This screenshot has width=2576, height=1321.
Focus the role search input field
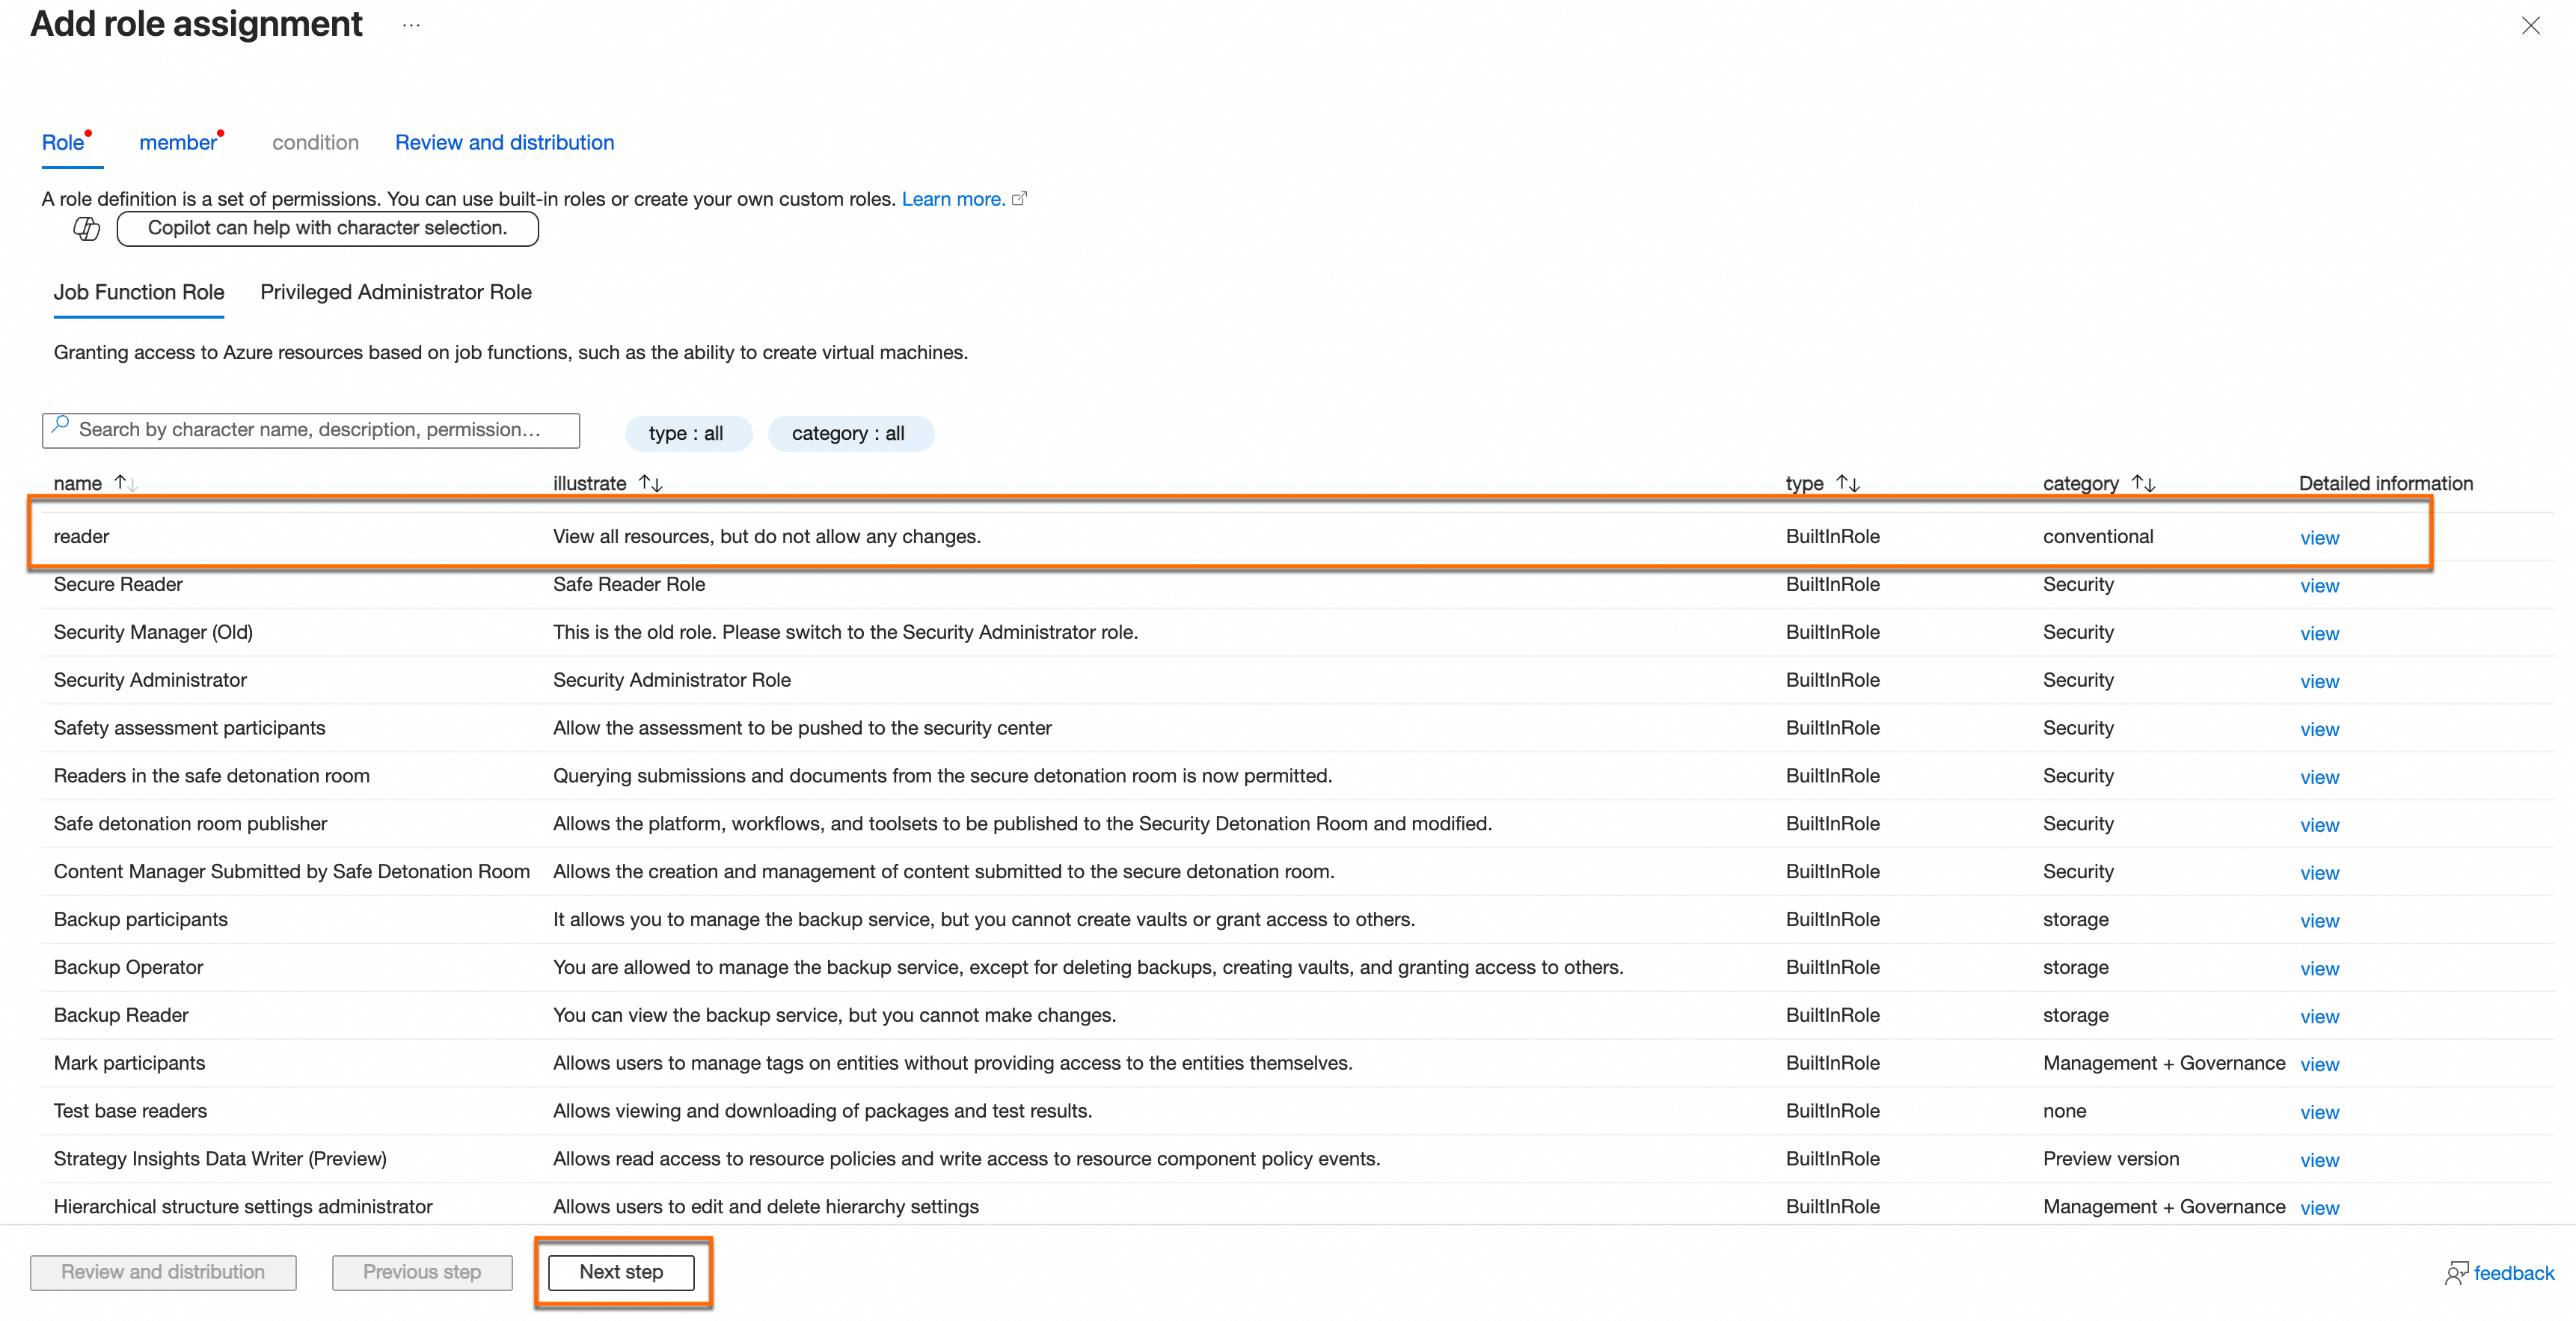320,430
